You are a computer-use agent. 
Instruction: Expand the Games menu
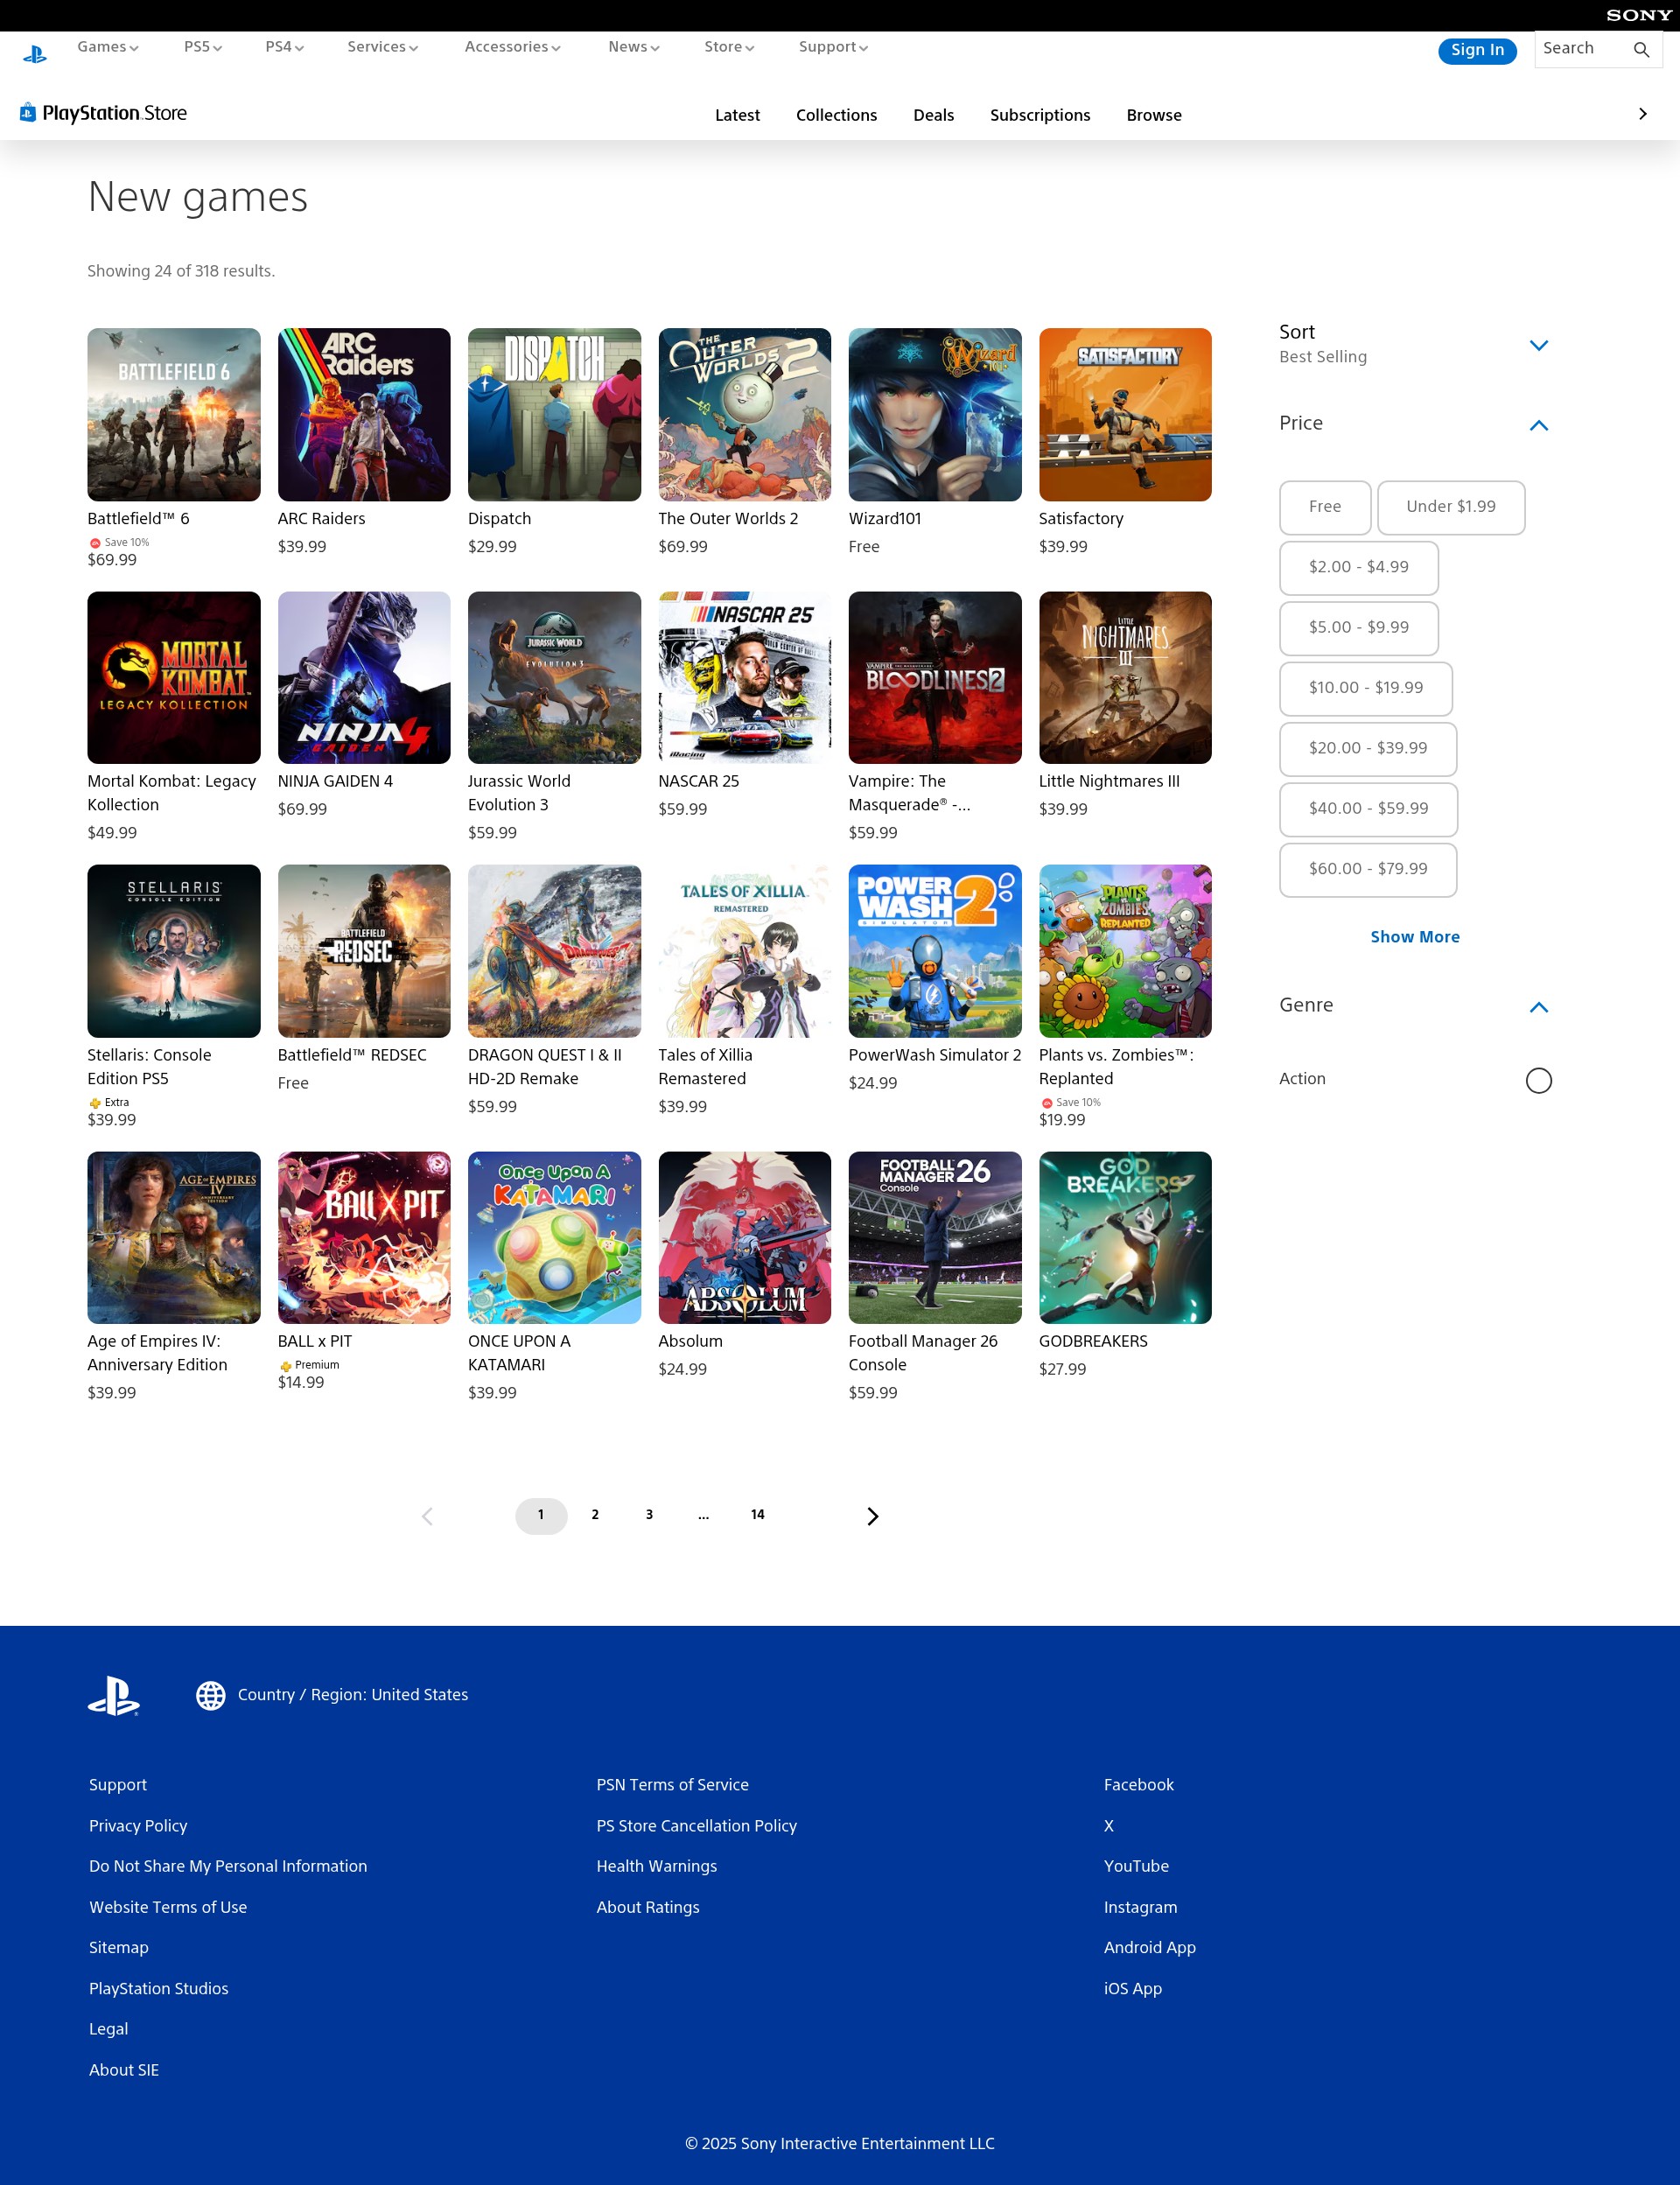108,47
